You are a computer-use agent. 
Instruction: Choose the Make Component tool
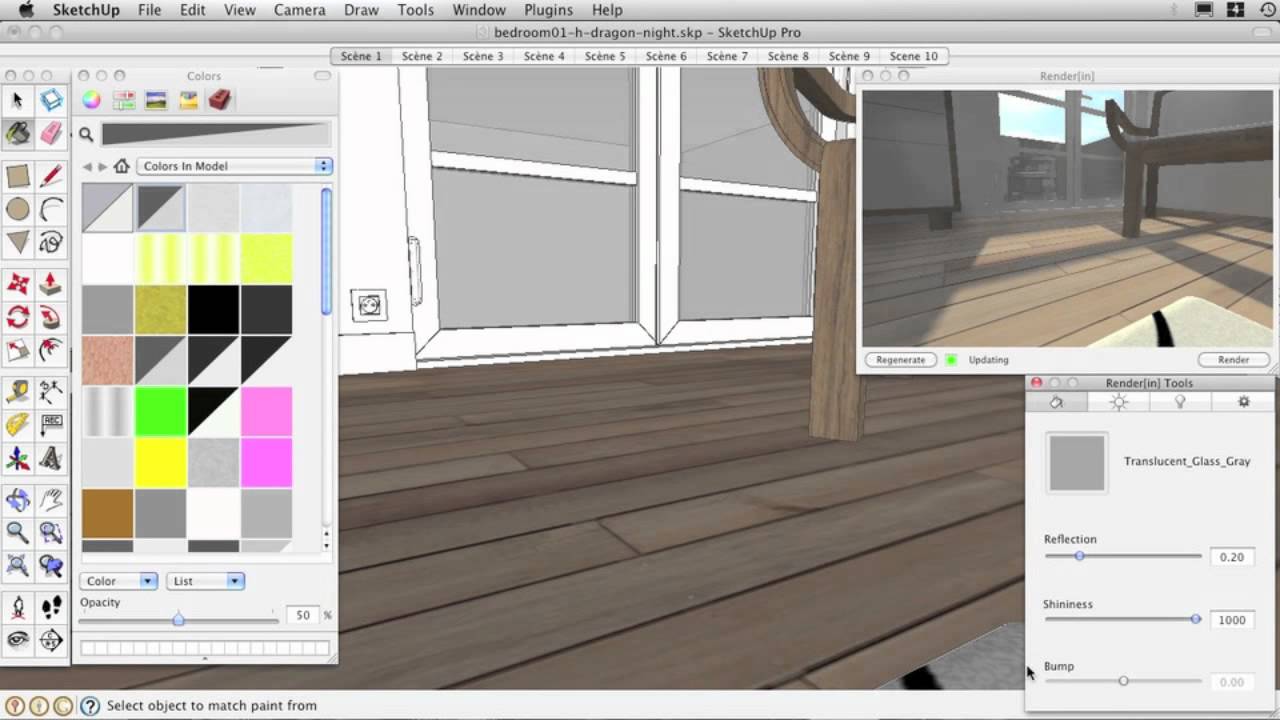click(x=51, y=100)
